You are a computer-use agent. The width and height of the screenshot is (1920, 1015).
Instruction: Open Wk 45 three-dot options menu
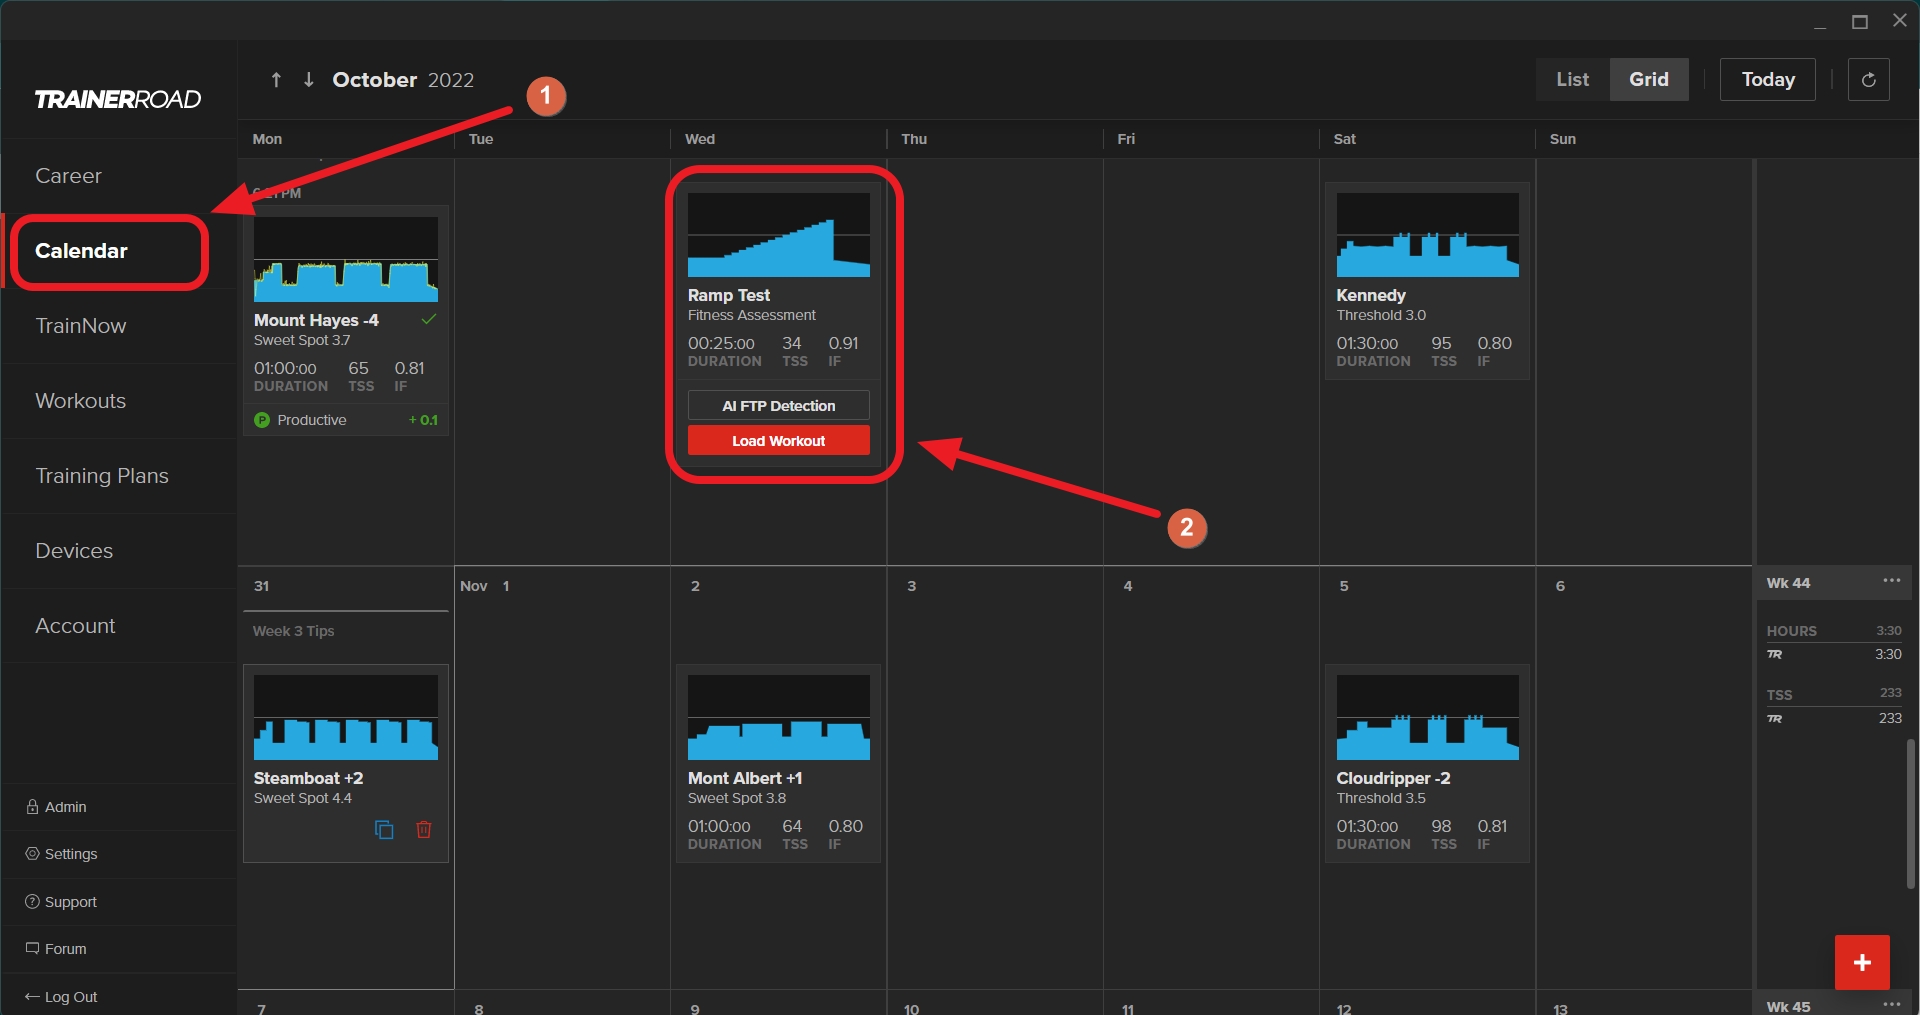(x=1892, y=1004)
